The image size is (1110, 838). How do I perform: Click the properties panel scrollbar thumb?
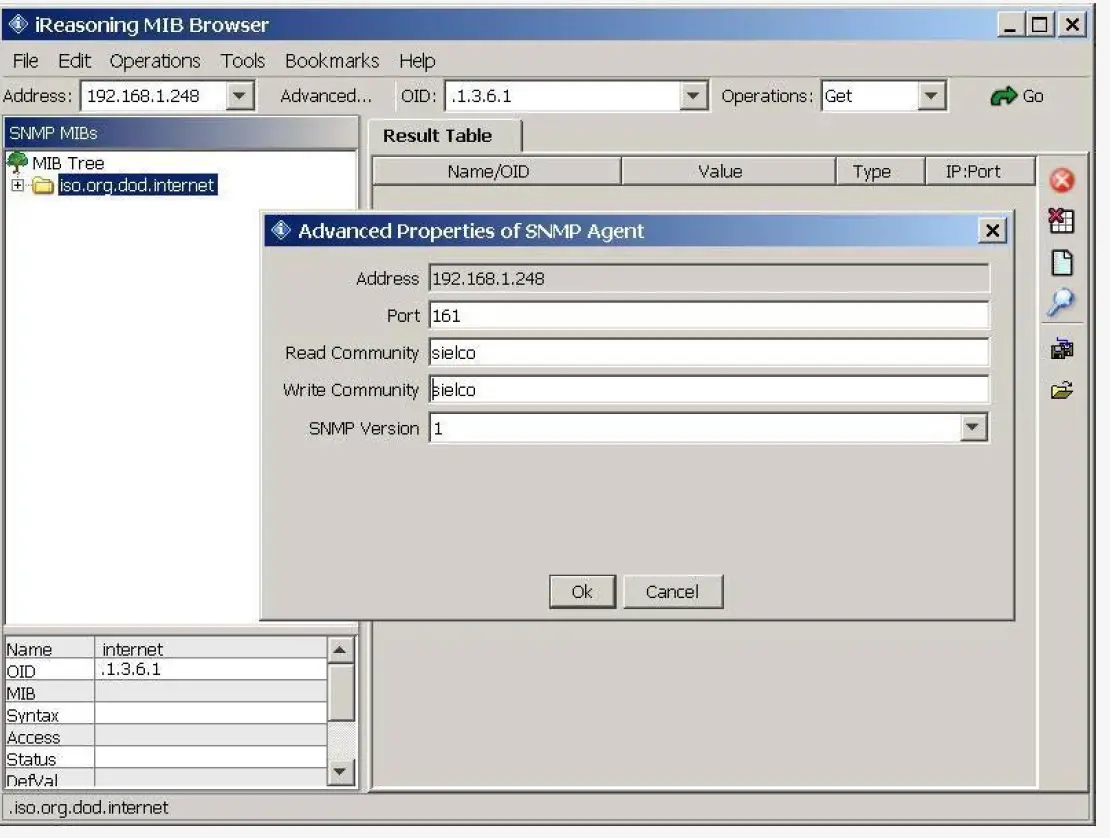pos(340,691)
